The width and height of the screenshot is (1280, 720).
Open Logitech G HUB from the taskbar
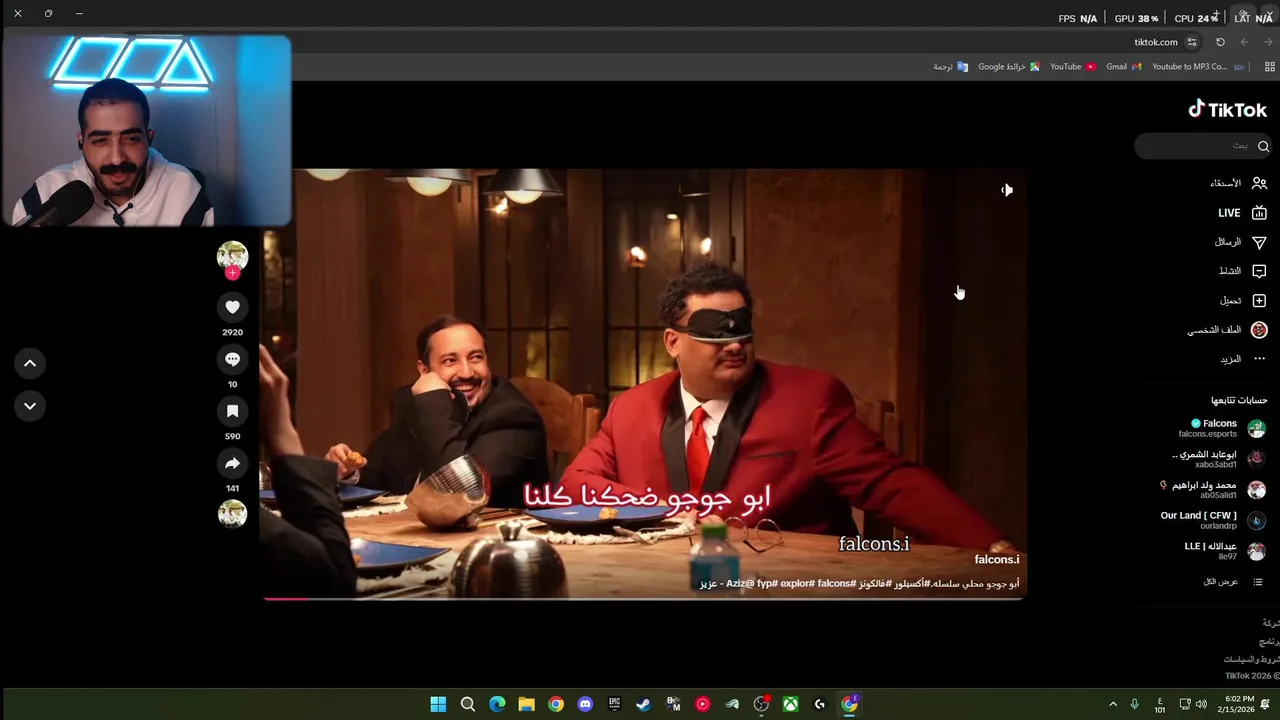click(820, 704)
